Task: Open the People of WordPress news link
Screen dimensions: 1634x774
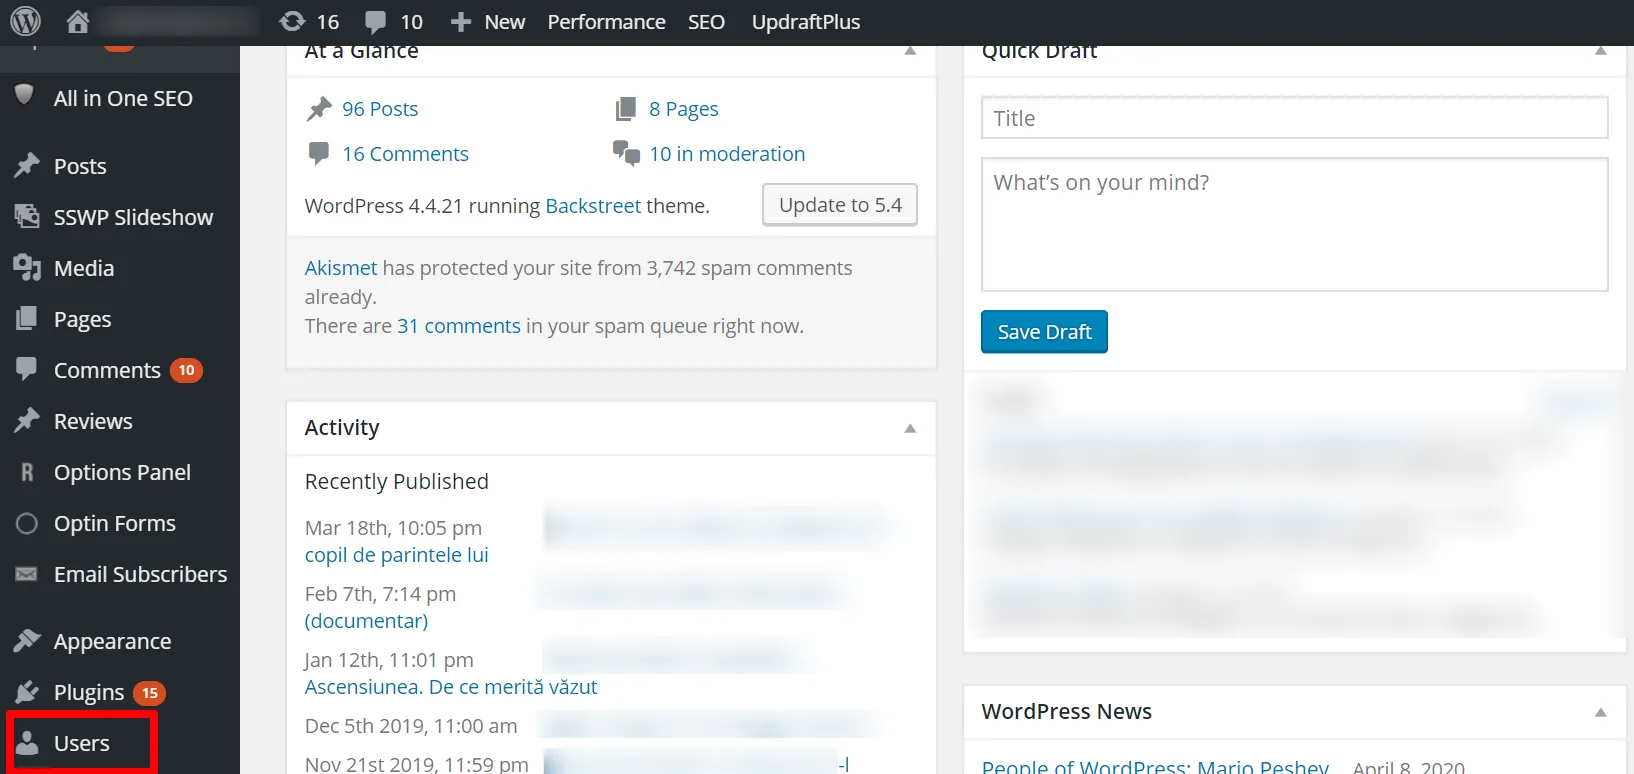Action: pos(1155,766)
